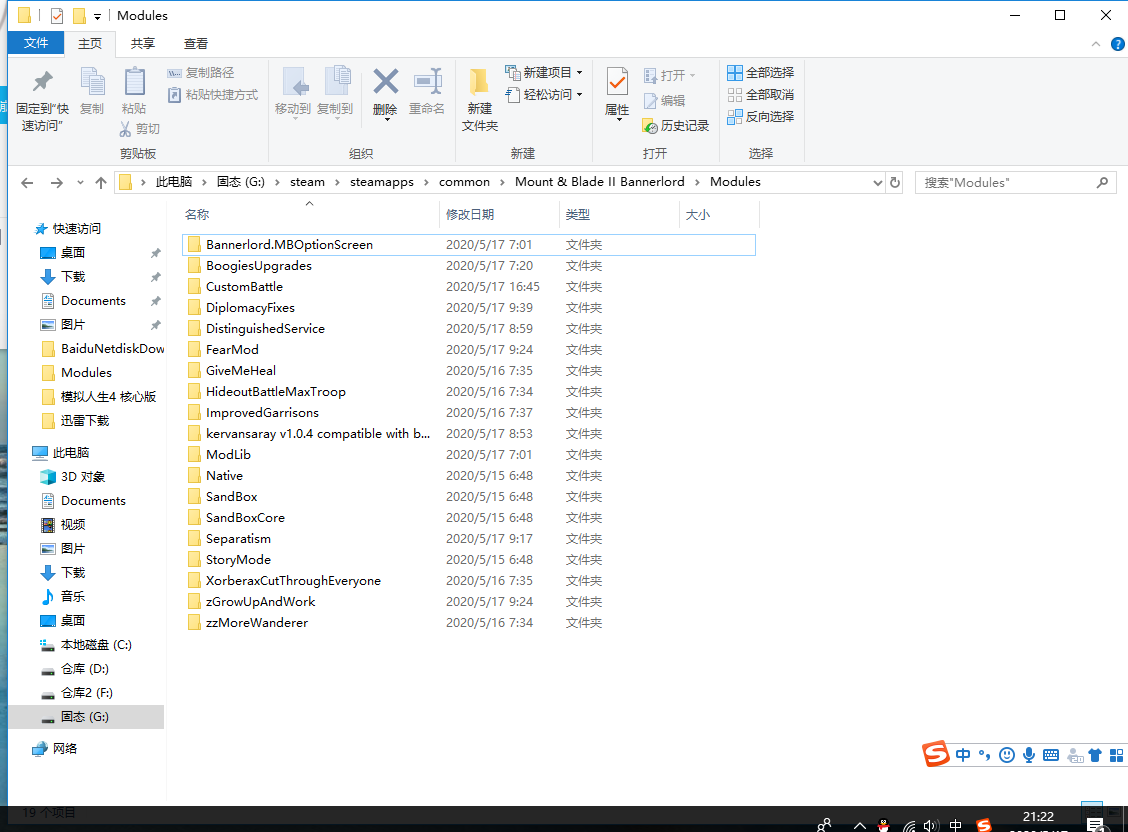Expand the 打开 open dropdown arrow
Screen dimensions: 1128x832
point(693,76)
